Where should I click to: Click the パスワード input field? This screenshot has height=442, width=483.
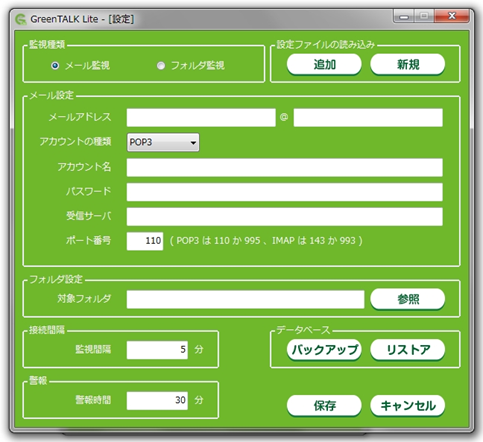point(285,192)
